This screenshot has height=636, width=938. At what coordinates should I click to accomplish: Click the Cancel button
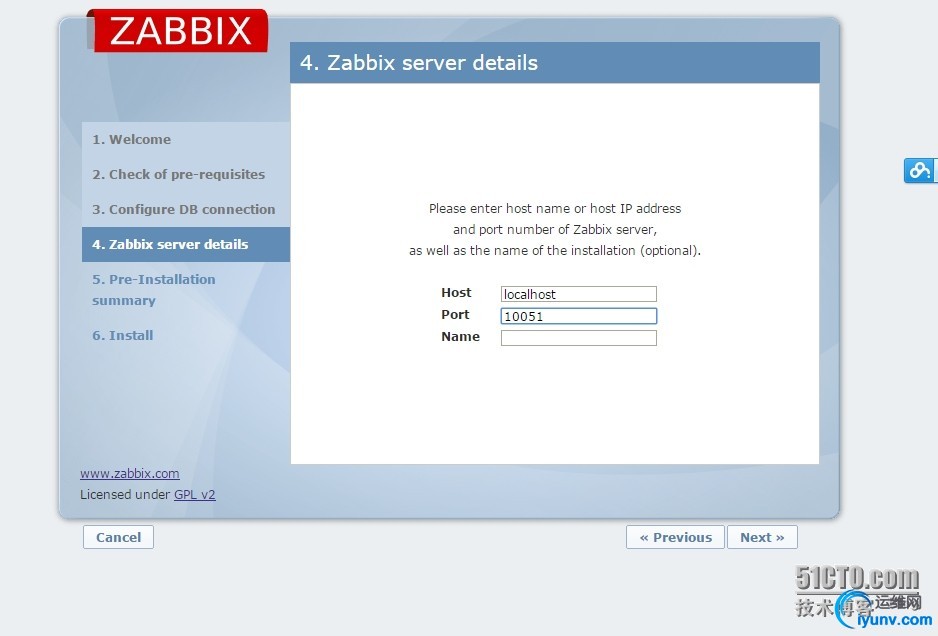point(118,537)
